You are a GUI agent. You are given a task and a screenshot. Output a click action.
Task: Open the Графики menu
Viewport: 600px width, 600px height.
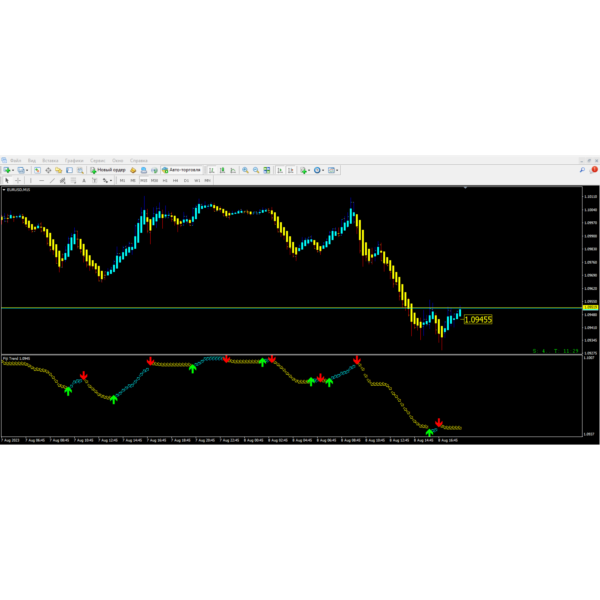point(74,161)
